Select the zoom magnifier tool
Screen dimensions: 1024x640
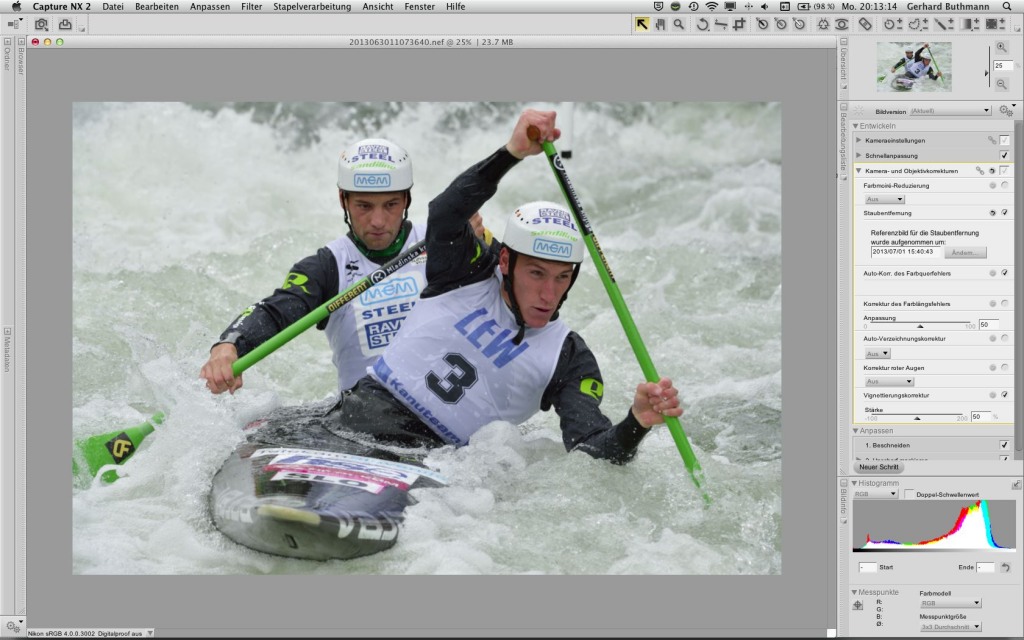pyautogui.click(x=679, y=24)
